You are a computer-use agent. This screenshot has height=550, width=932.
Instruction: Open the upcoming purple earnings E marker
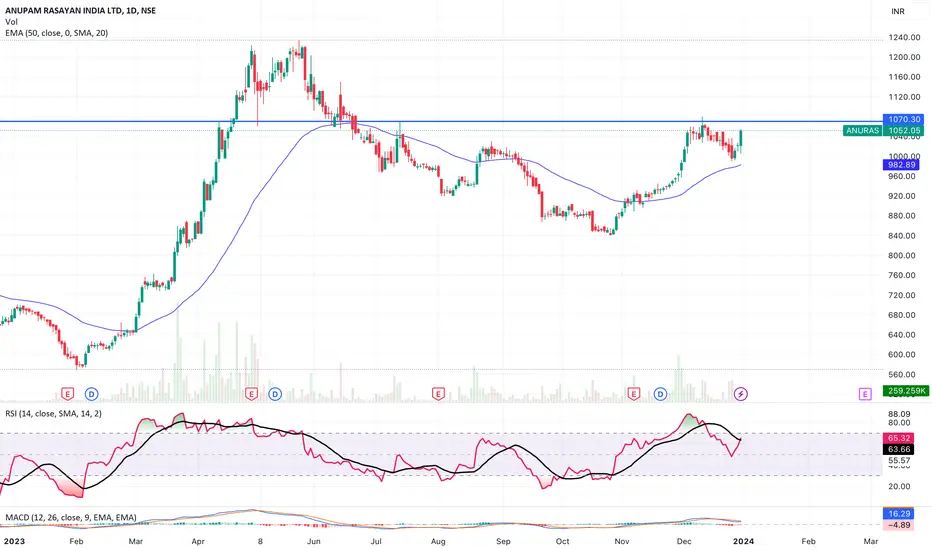pyautogui.click(x=865, y=394)
